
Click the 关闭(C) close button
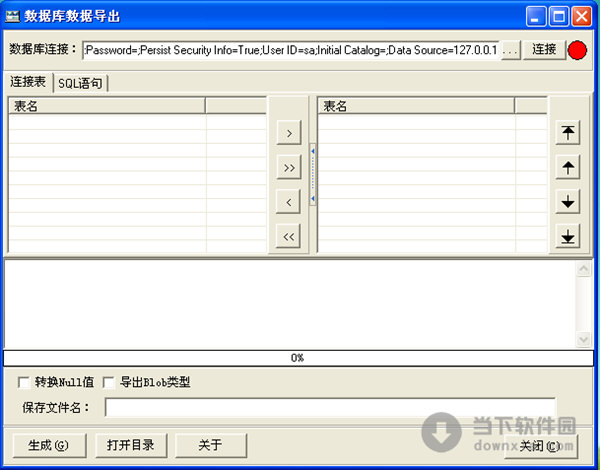pyautogui.click(x=541, y=446)
